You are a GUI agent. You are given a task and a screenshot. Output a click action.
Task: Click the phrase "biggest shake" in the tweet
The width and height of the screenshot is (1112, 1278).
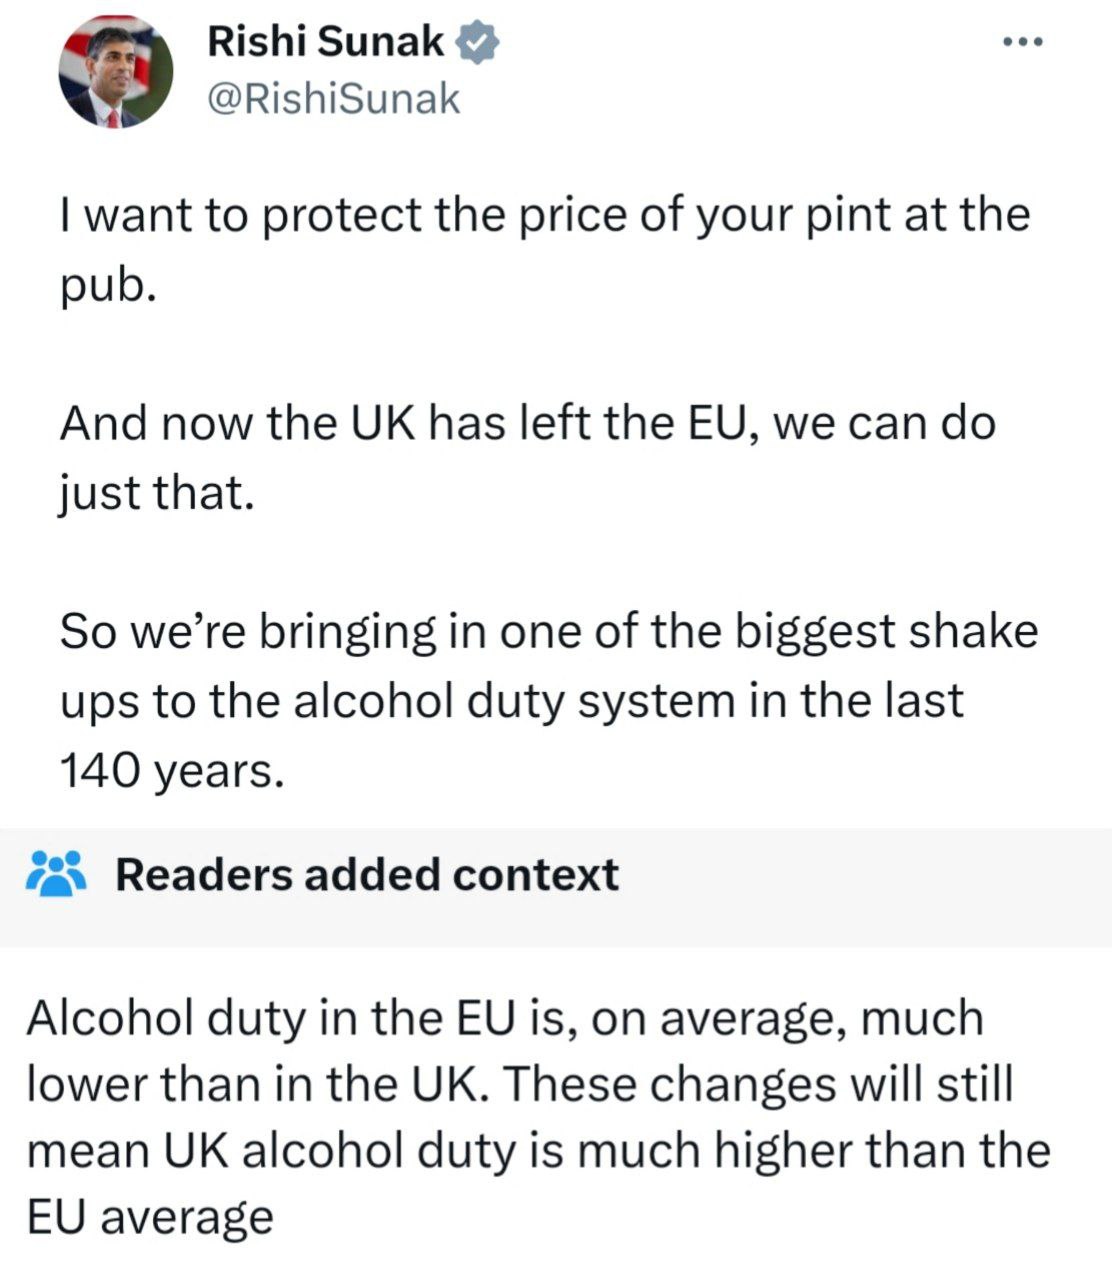[x=896, y=632]
